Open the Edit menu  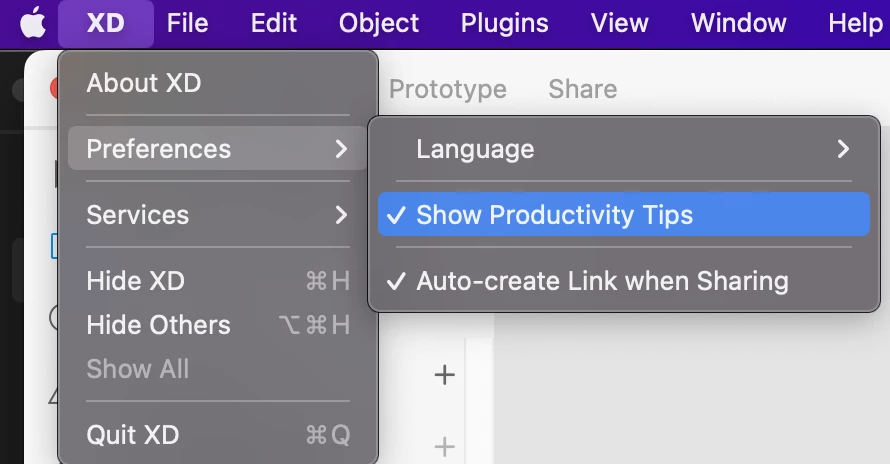point(274,24)
